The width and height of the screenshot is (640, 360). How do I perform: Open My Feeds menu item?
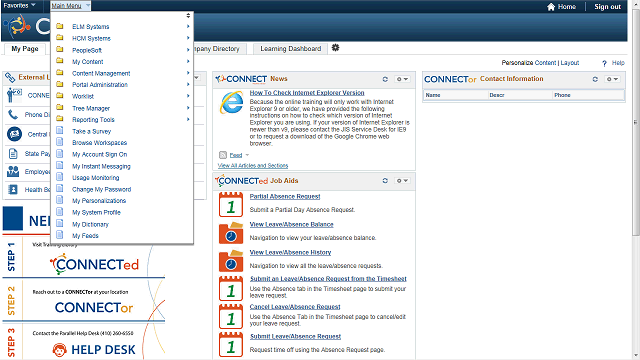(x=85, y=236)
